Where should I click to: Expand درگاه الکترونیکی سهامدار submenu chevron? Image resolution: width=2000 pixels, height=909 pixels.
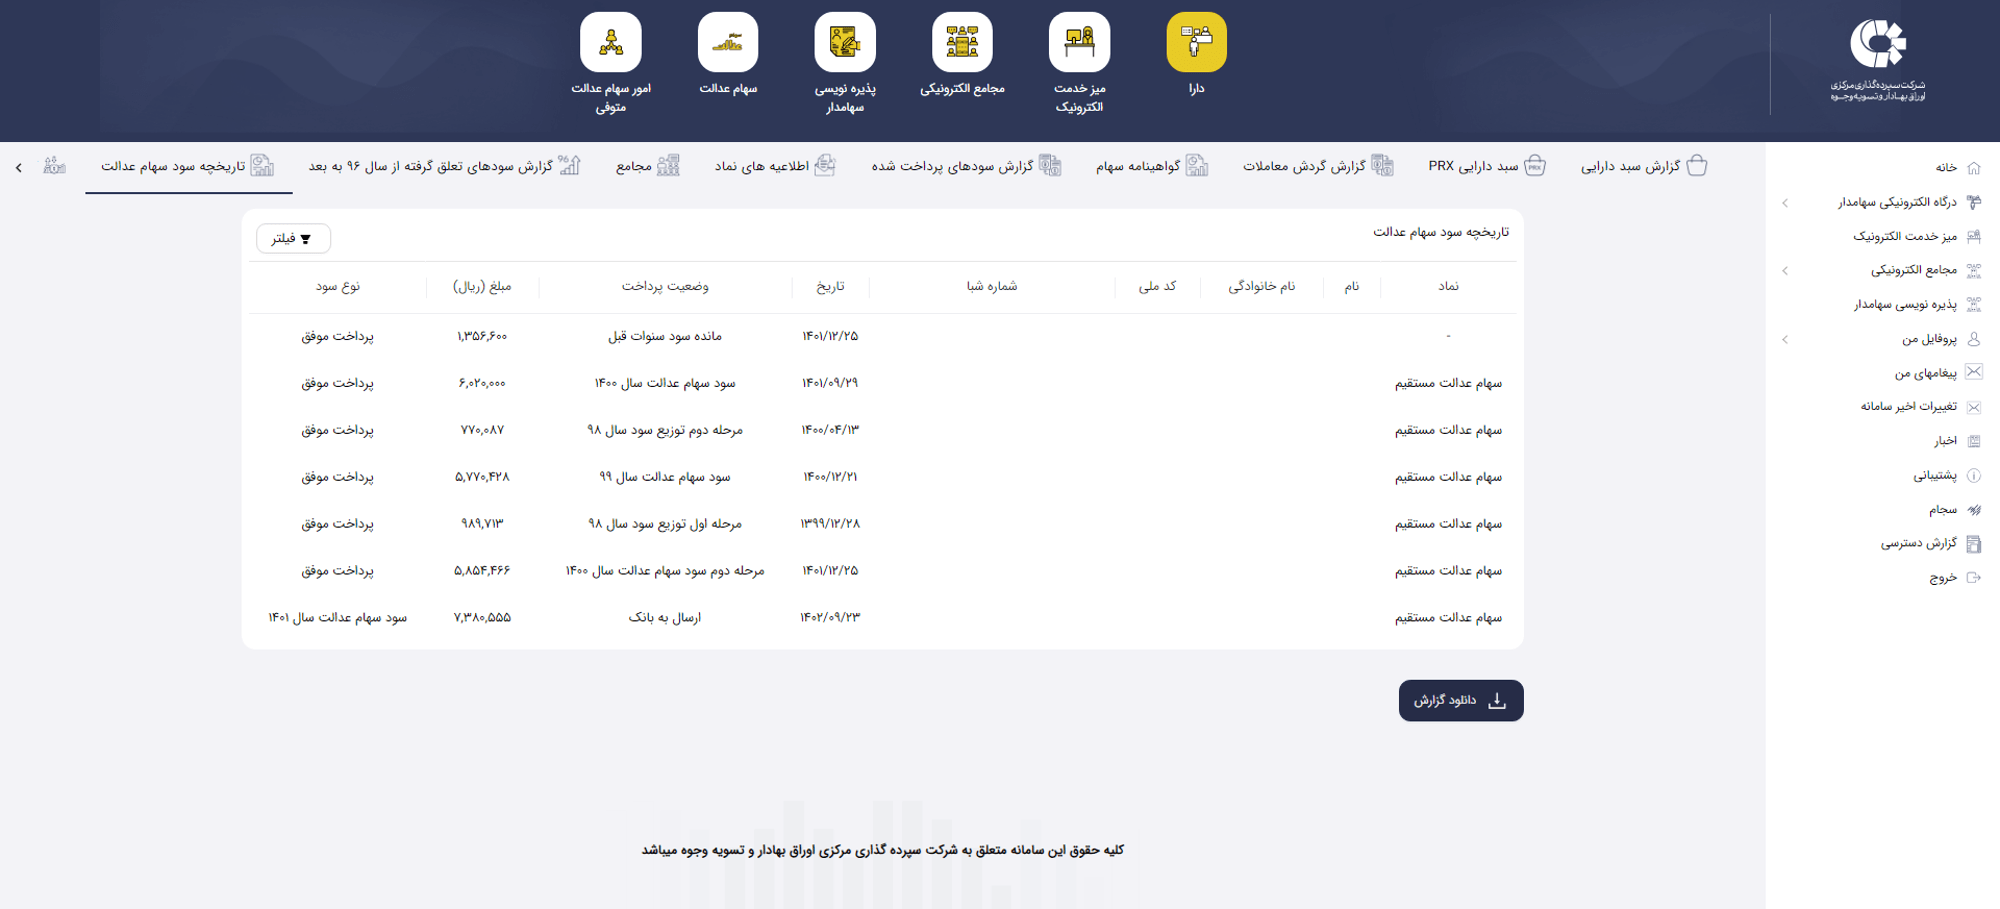click(x=1785, y=203)
